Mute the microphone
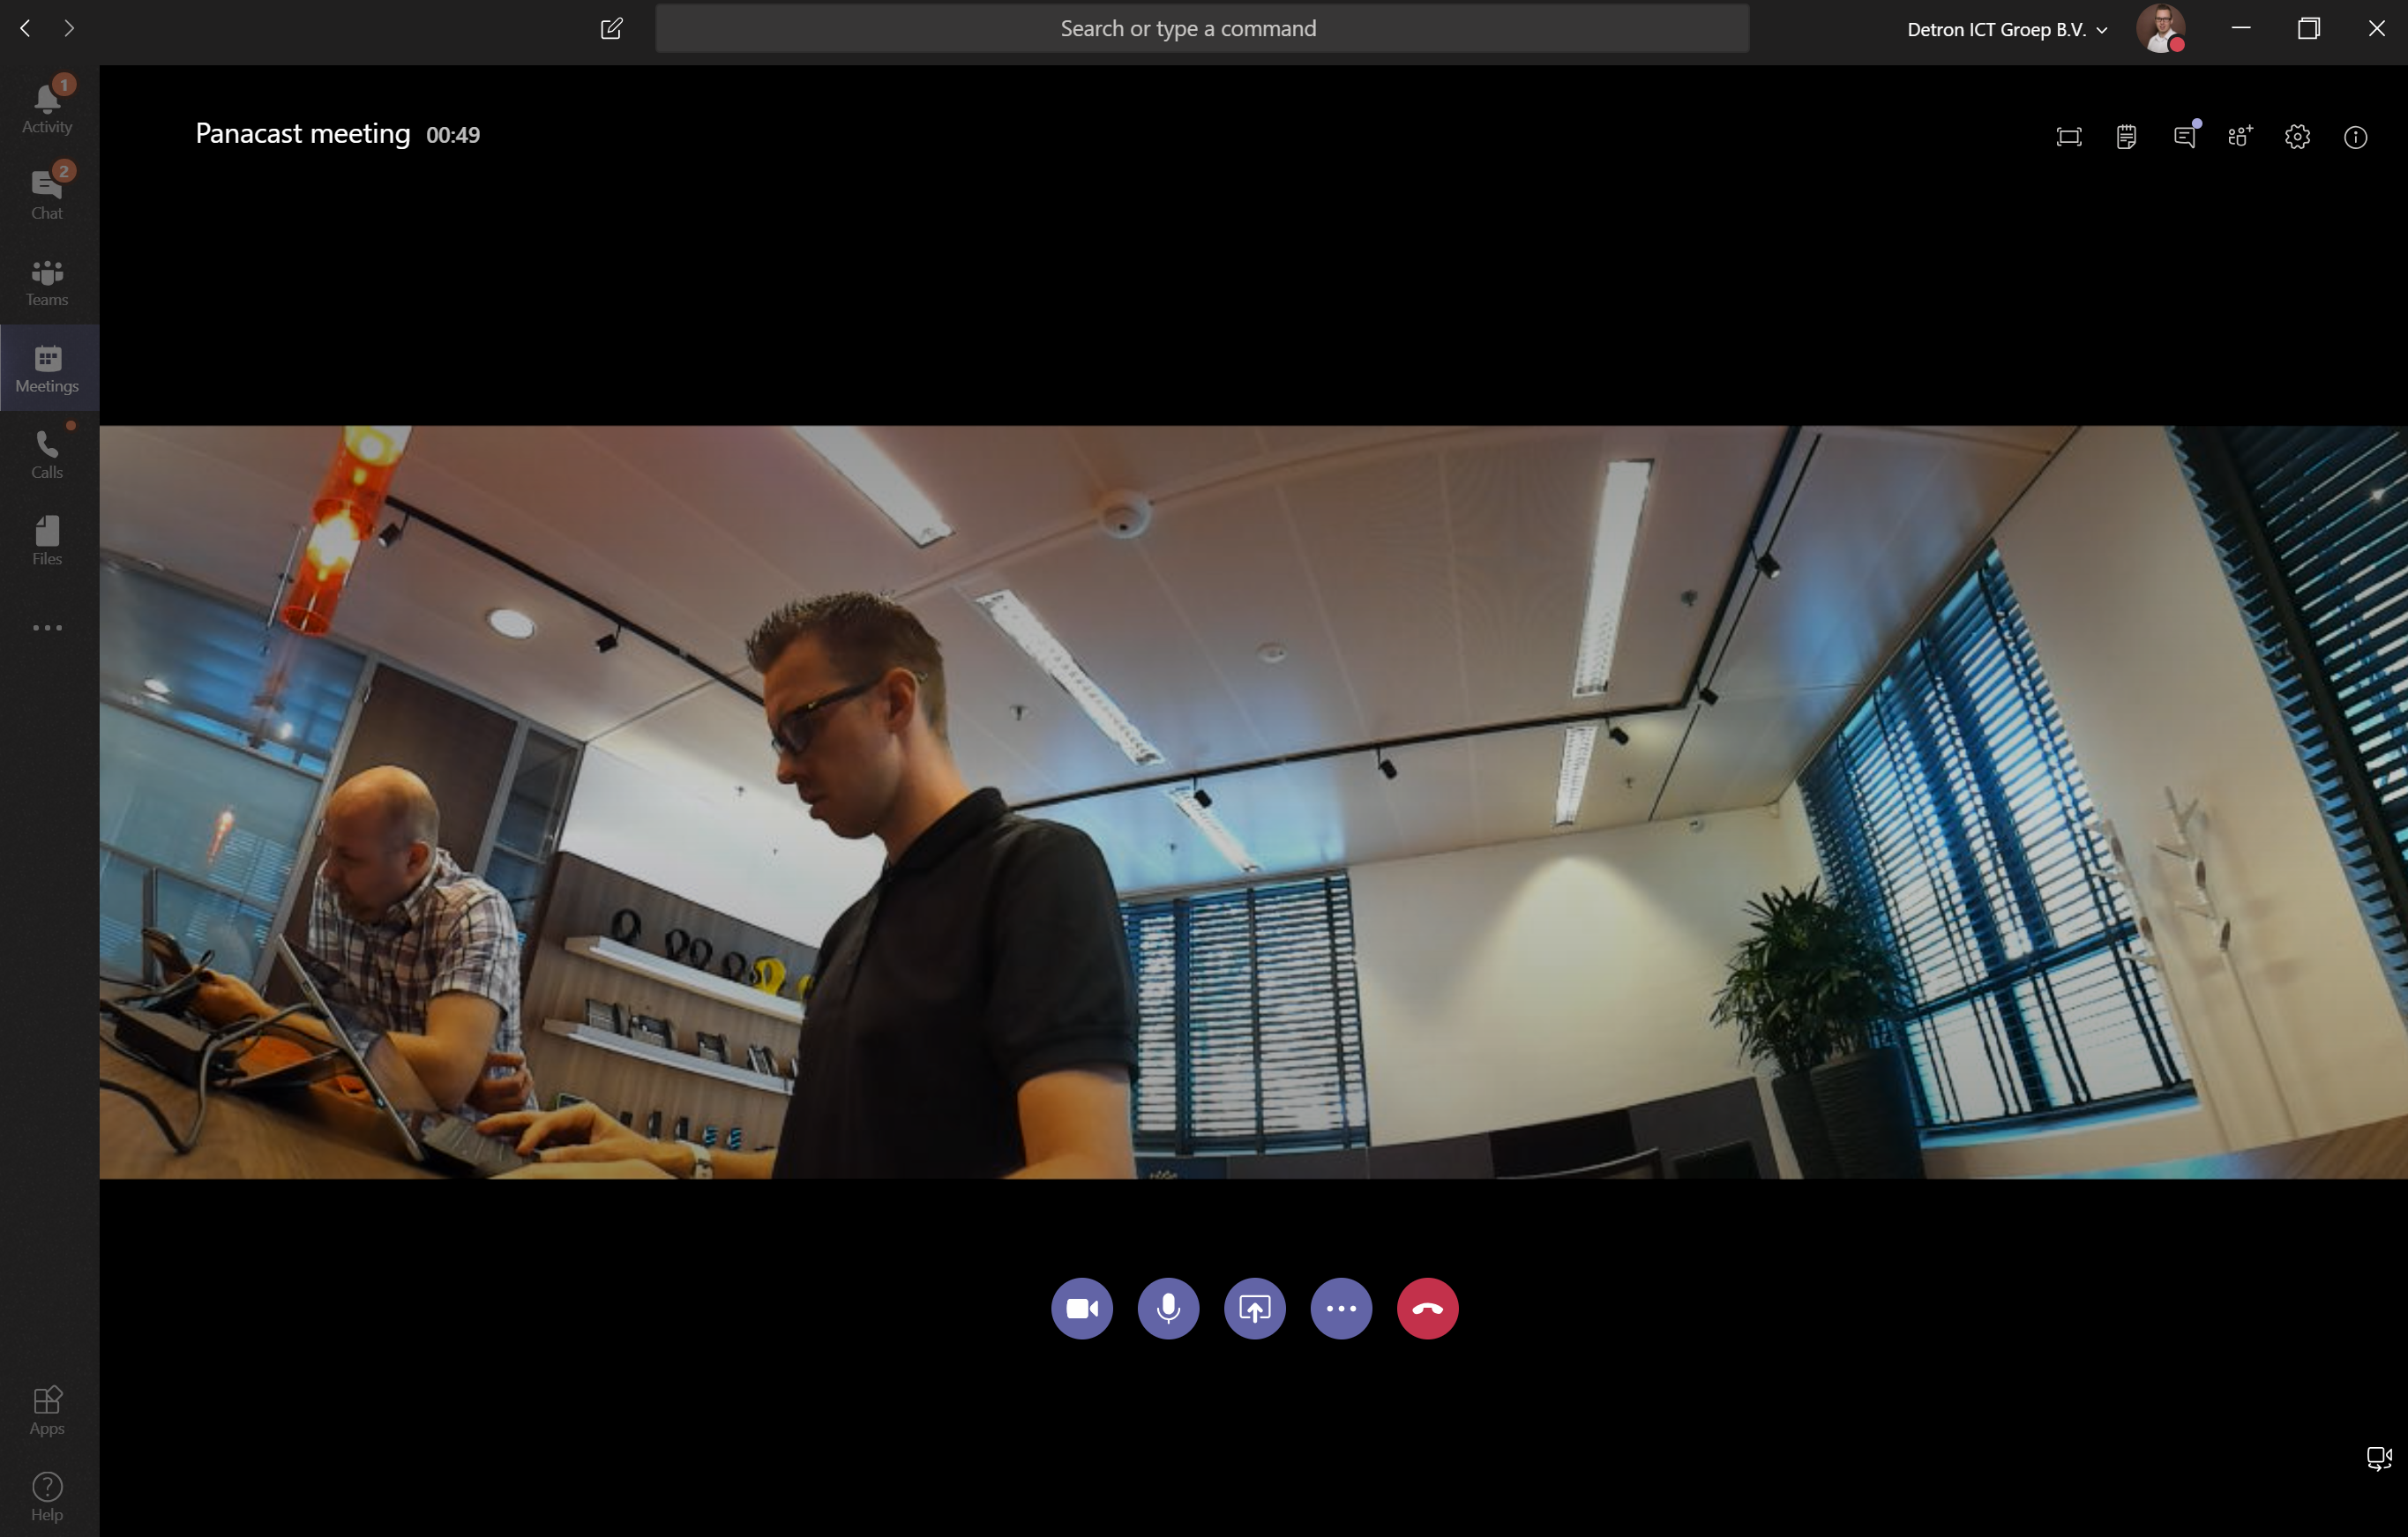 pos(1168,1308)
